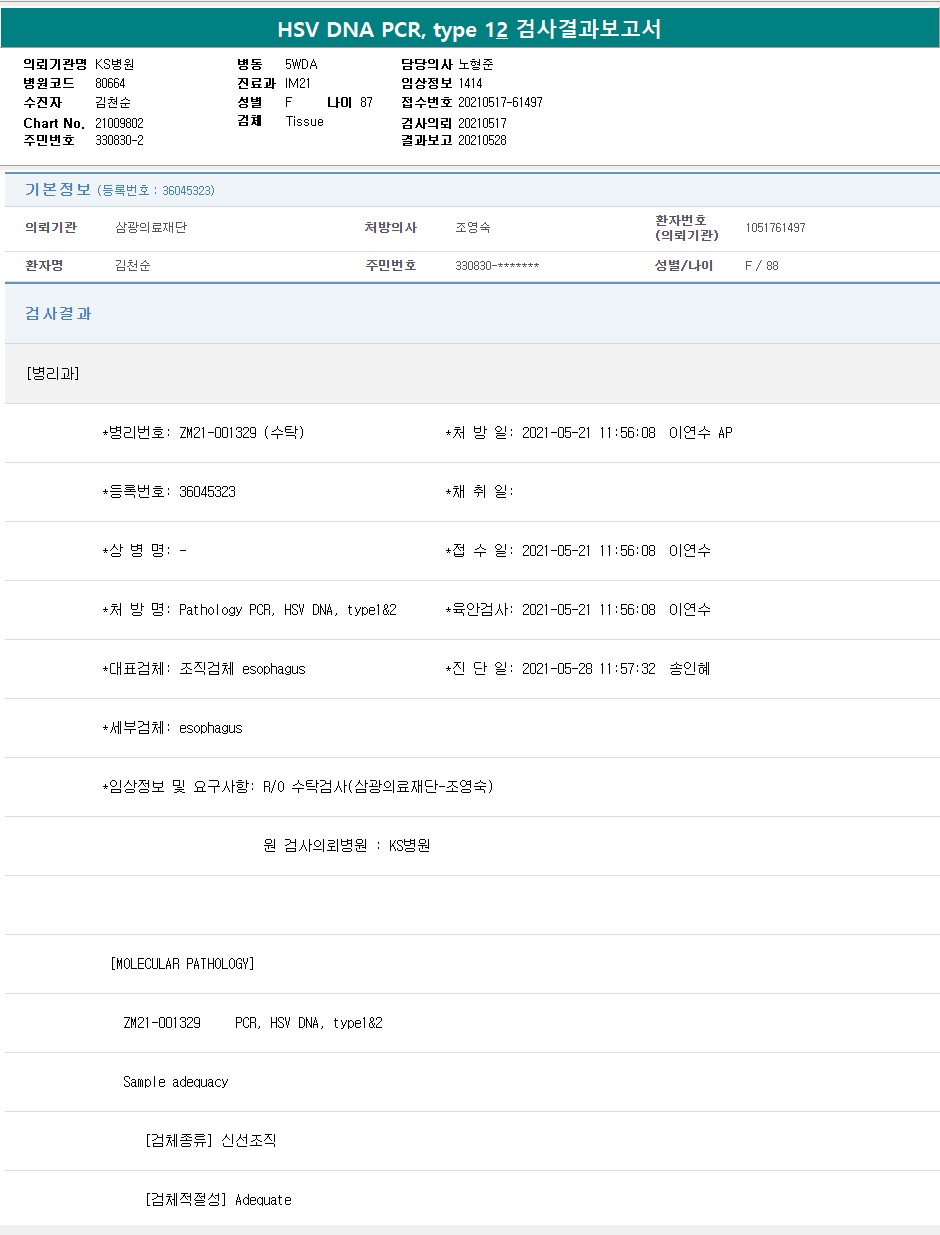940x1235 pixels.
Task: Select the 진료과 value IM21
Action: point(298,83)
